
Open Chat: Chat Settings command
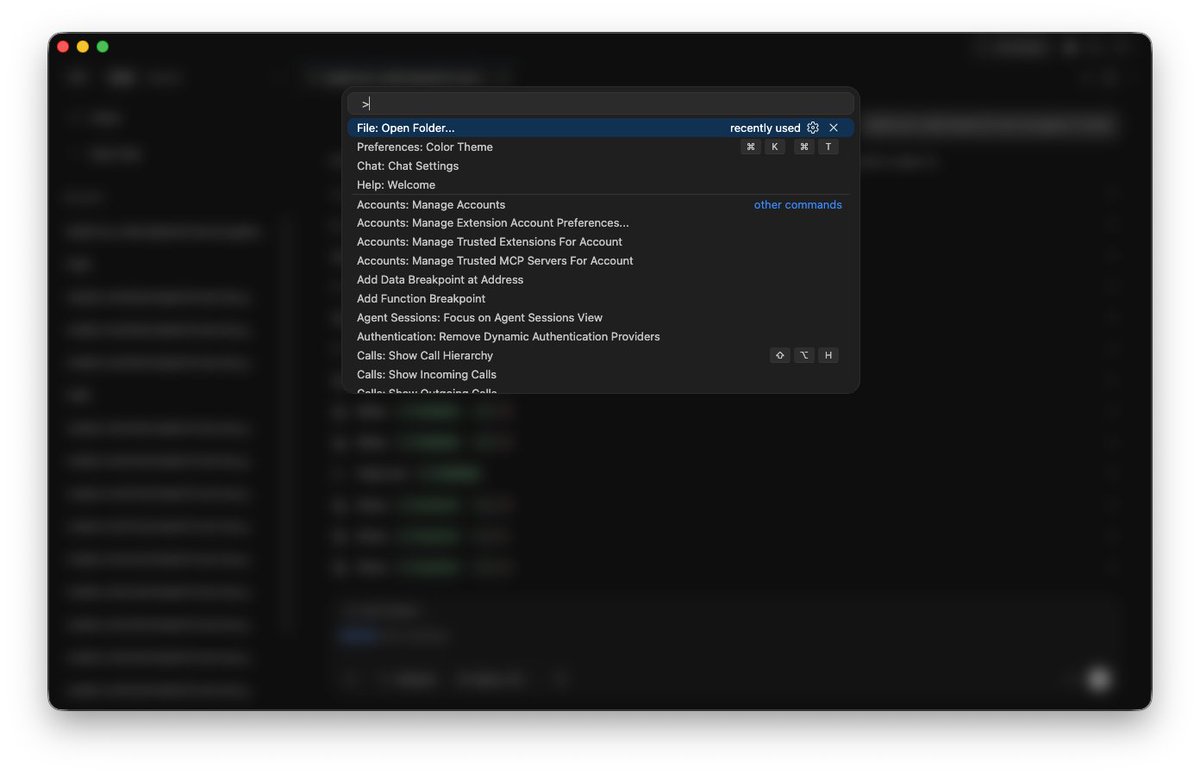(x=600, y=166)
